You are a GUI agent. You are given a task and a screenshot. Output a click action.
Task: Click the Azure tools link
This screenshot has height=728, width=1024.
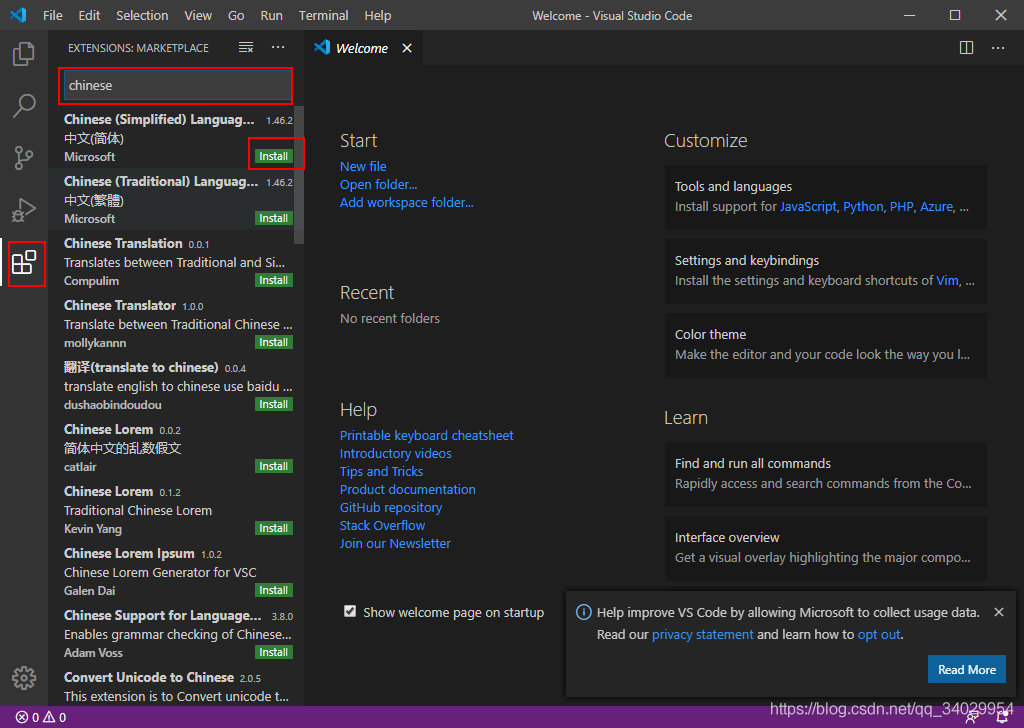tap(936, 207)
